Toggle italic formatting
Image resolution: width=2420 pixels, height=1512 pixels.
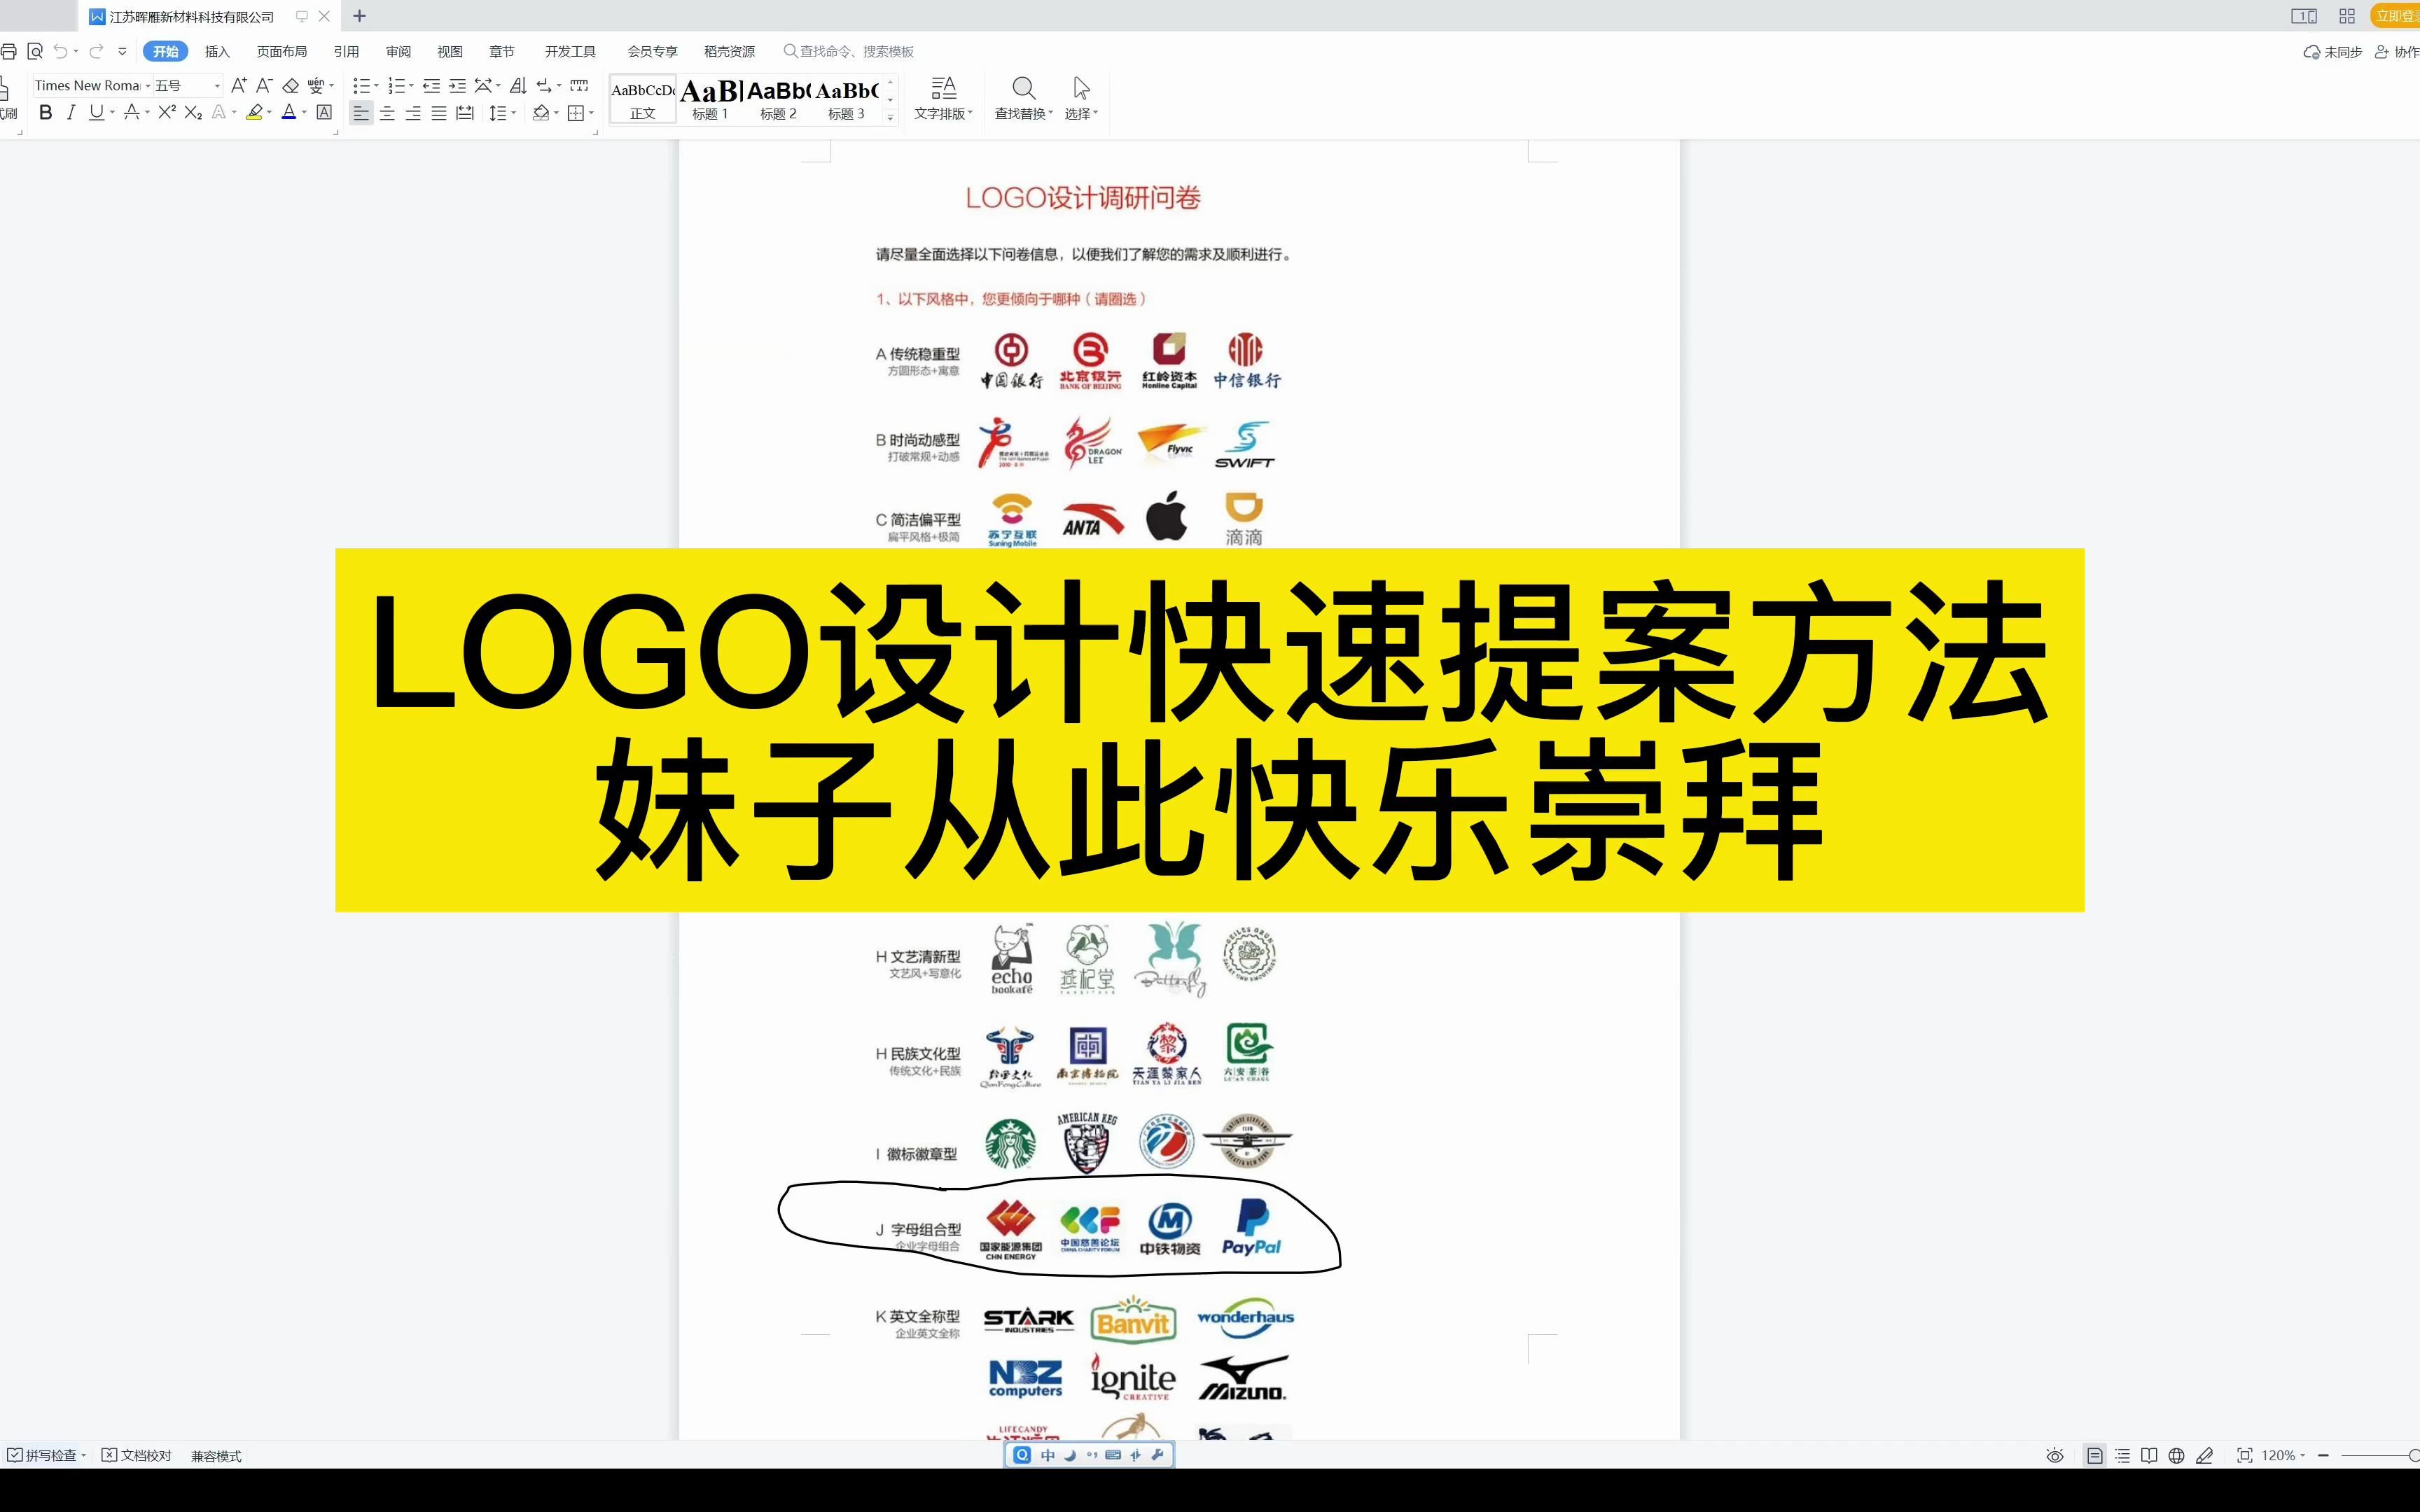[x=70, y=113]
